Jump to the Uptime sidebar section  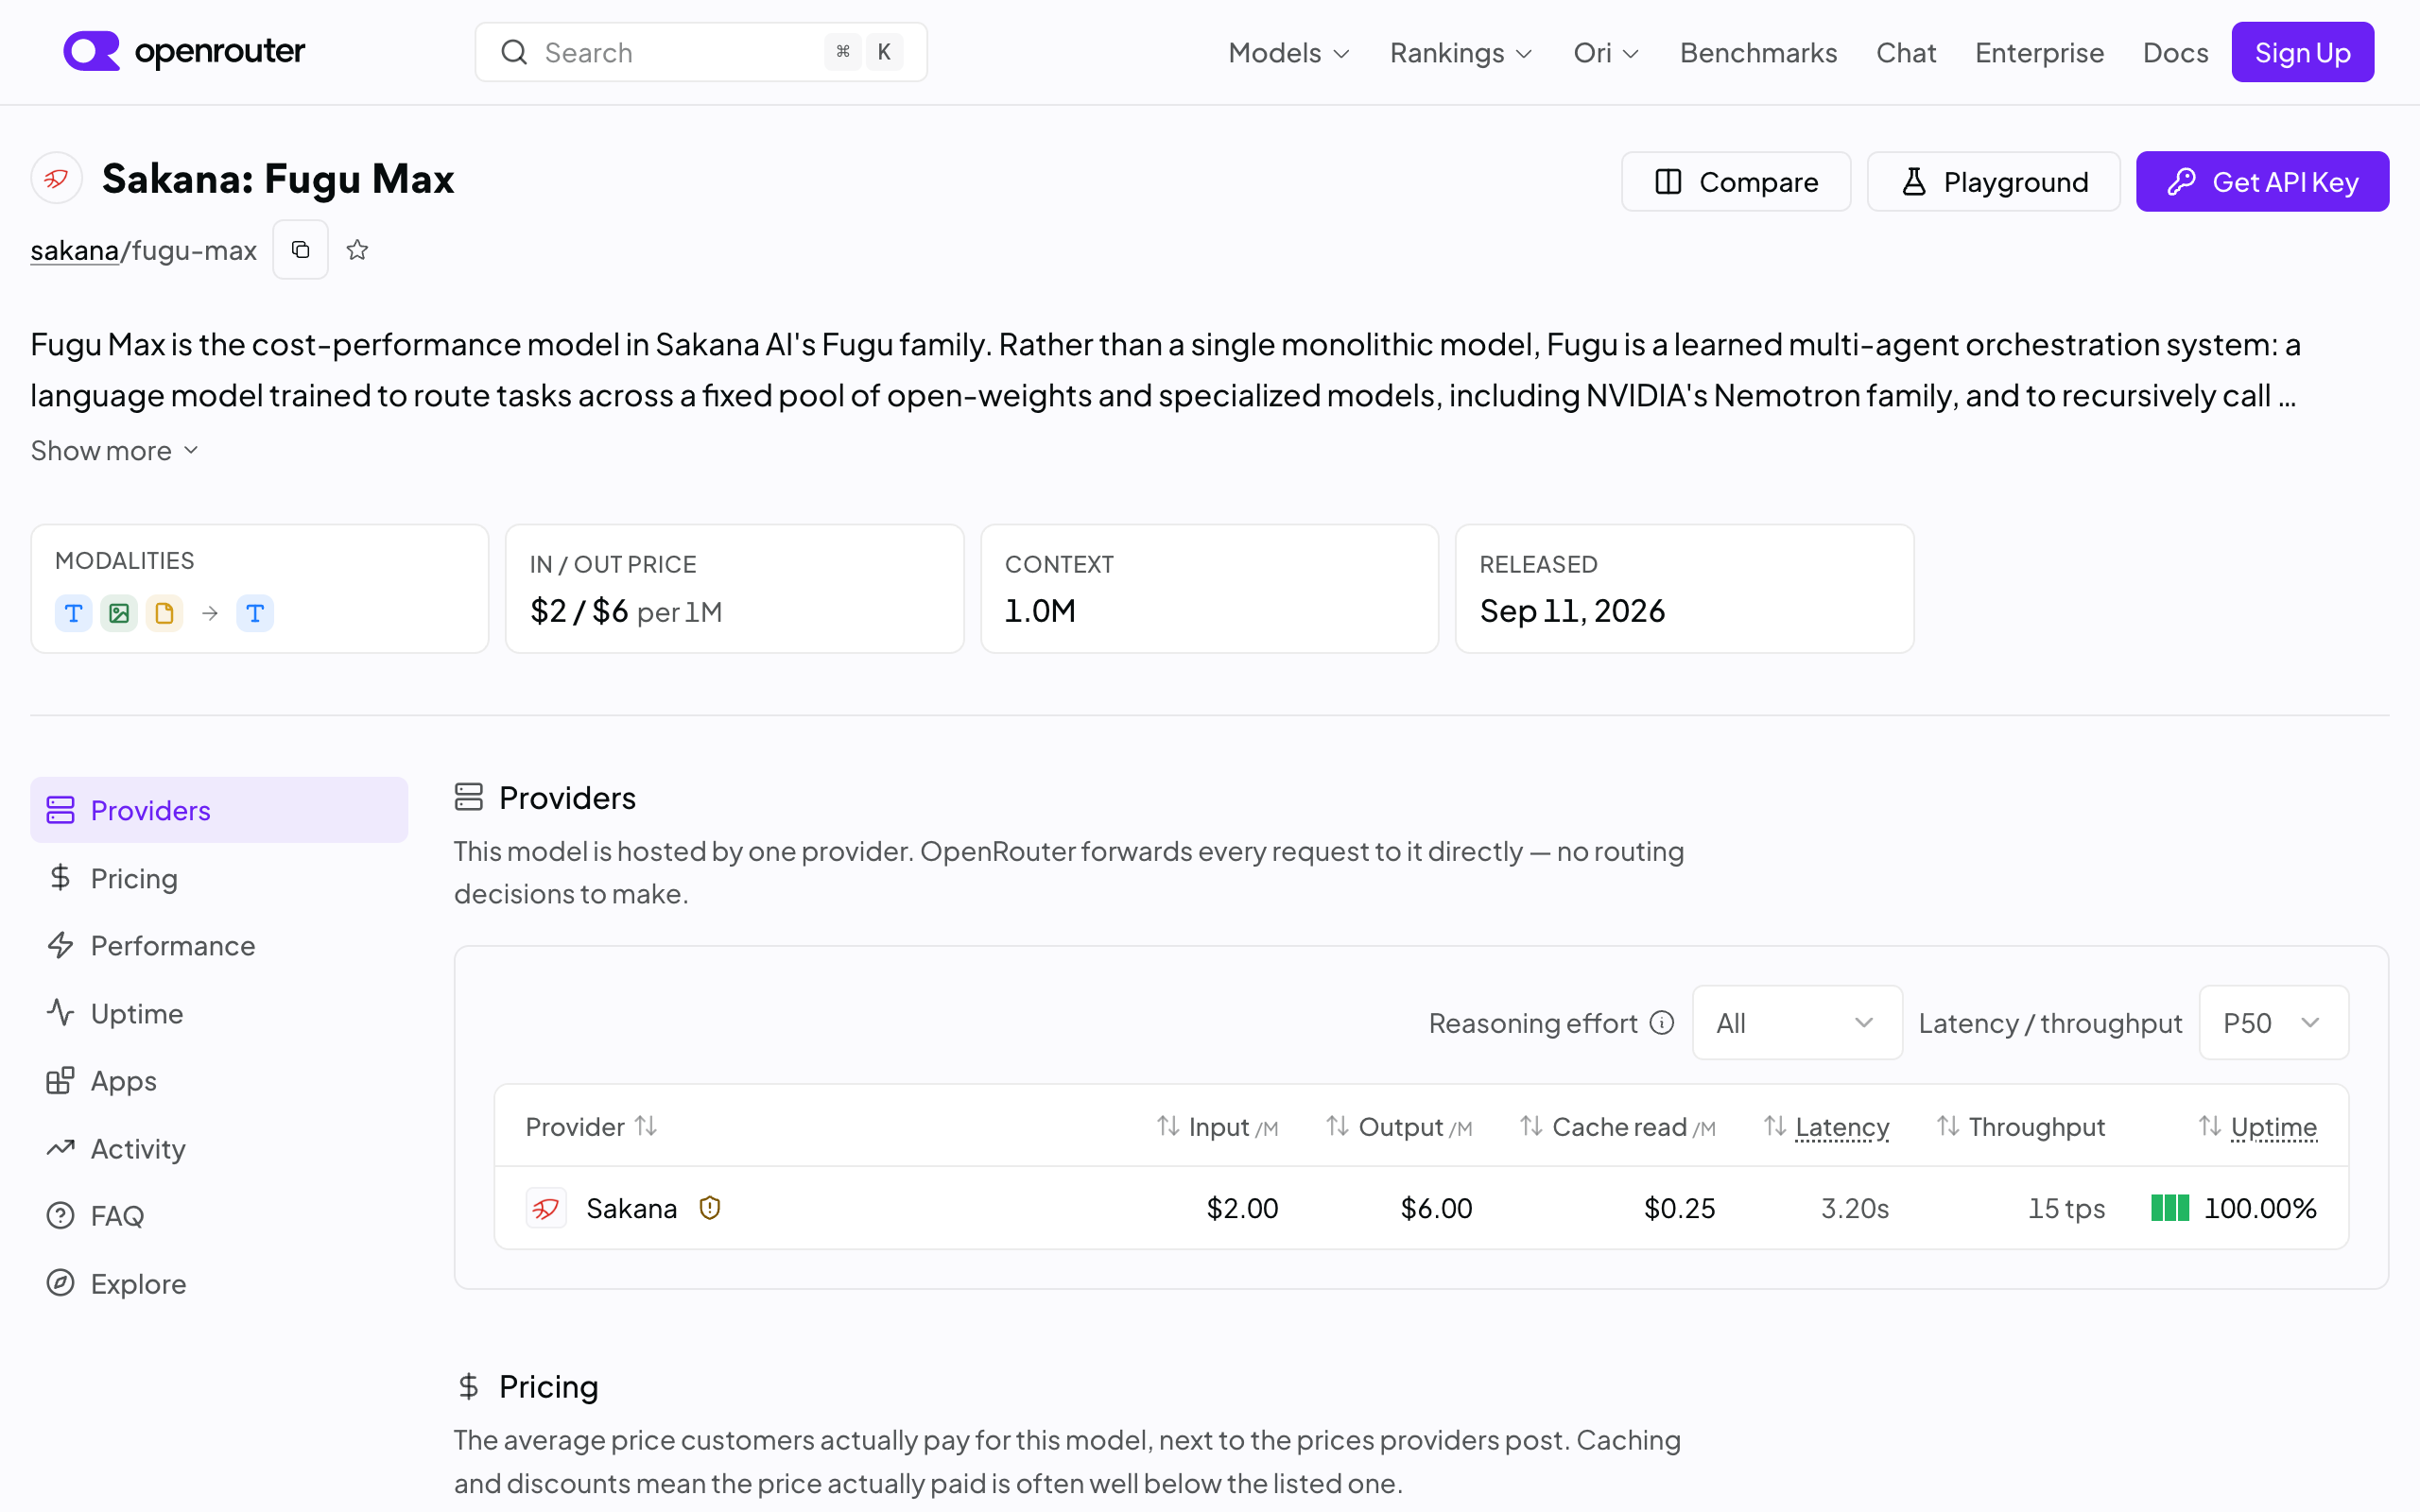(x=219, y=1013)
